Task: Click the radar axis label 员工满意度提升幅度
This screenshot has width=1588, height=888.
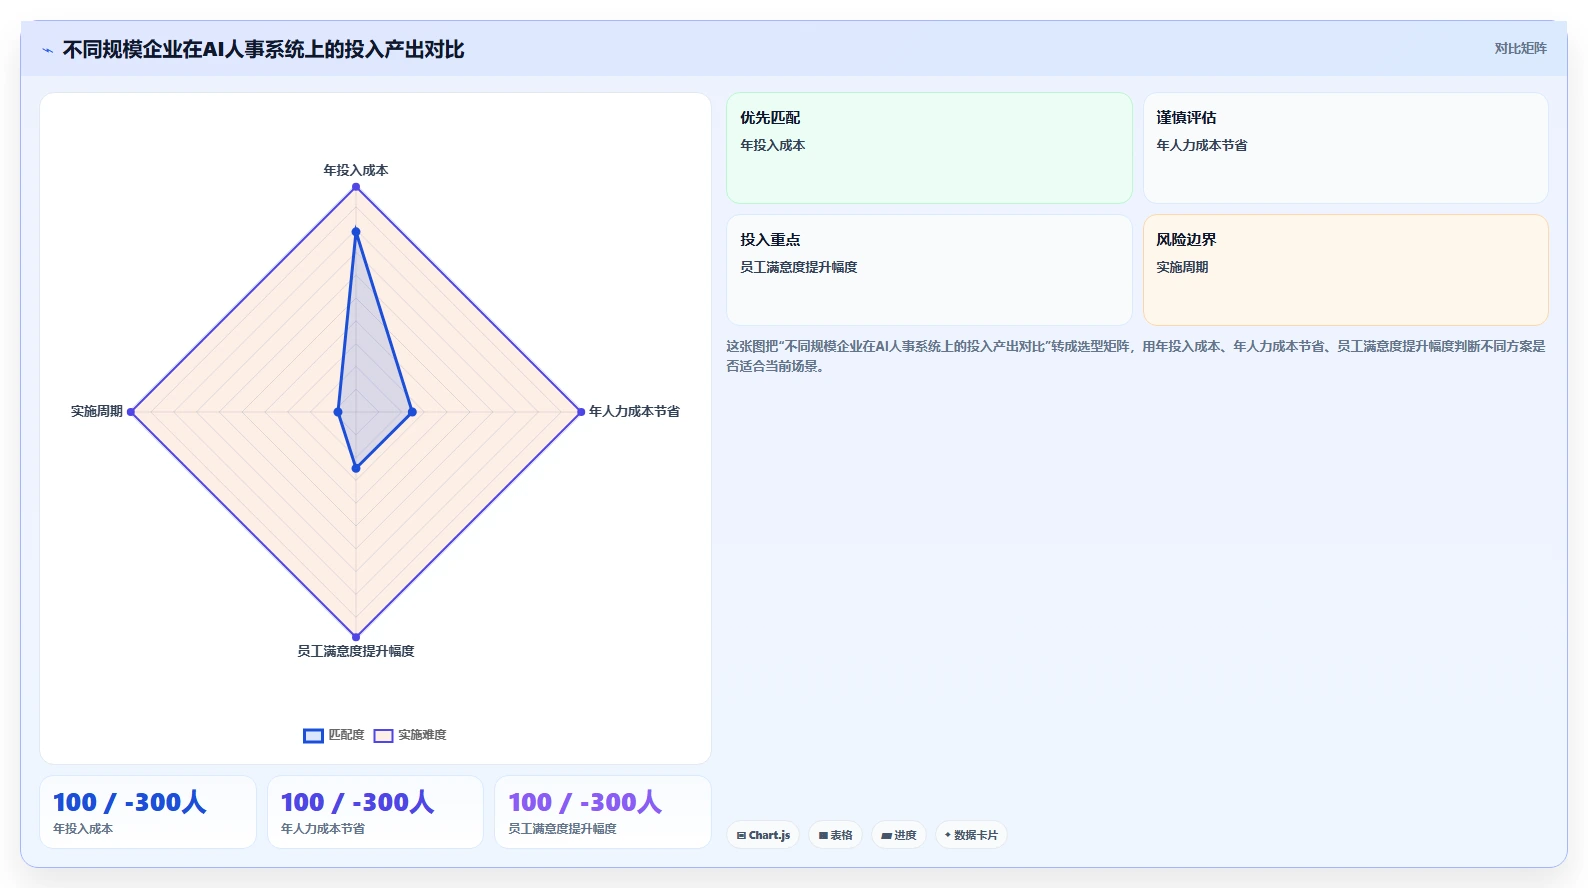Action: pyautogui.click(x=356, y=651)
